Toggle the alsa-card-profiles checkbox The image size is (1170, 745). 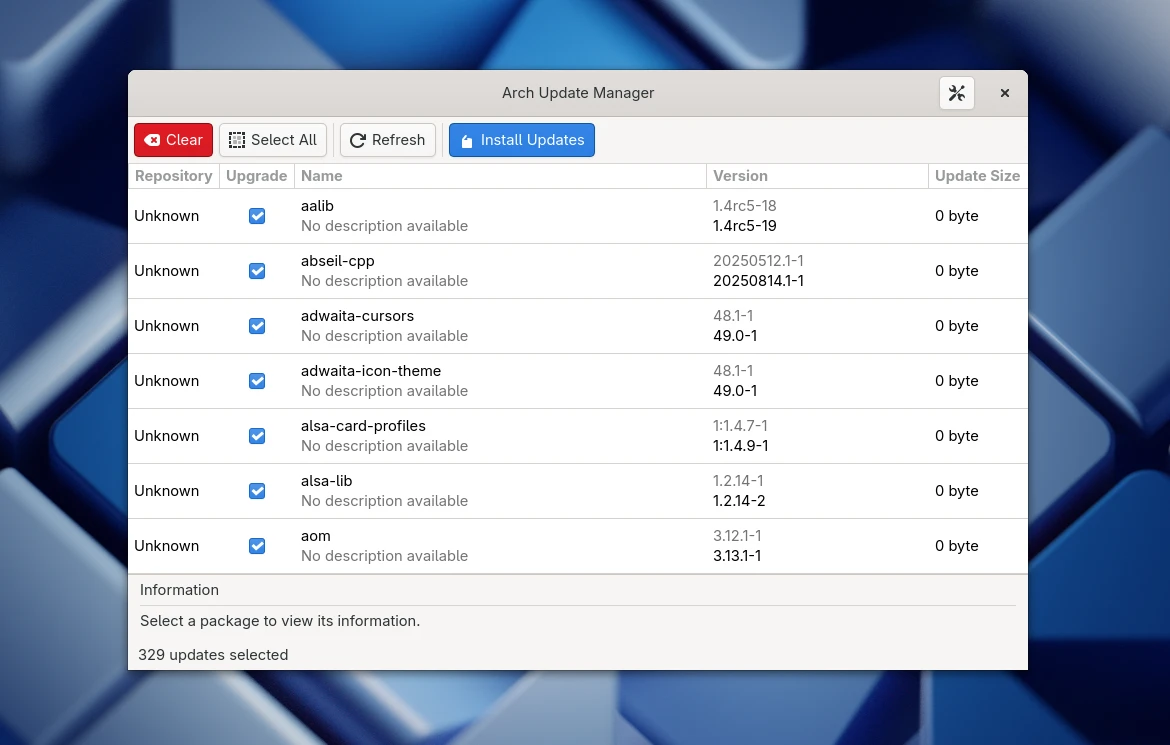257,435
